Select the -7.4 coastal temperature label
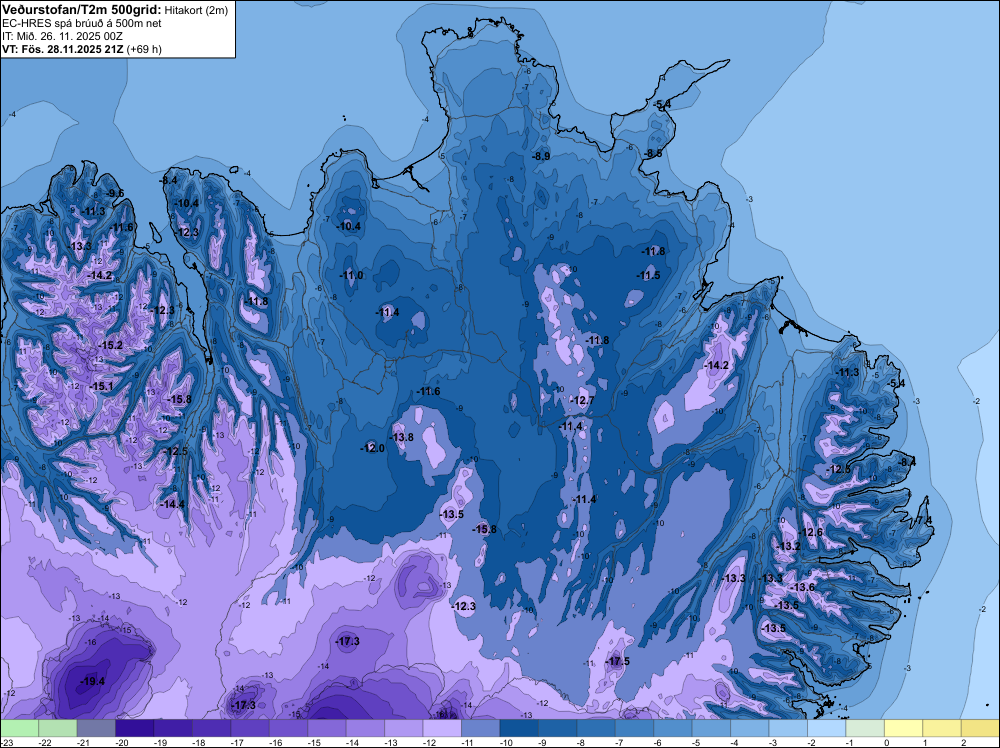1000x748 pixels. click(923, 520)
